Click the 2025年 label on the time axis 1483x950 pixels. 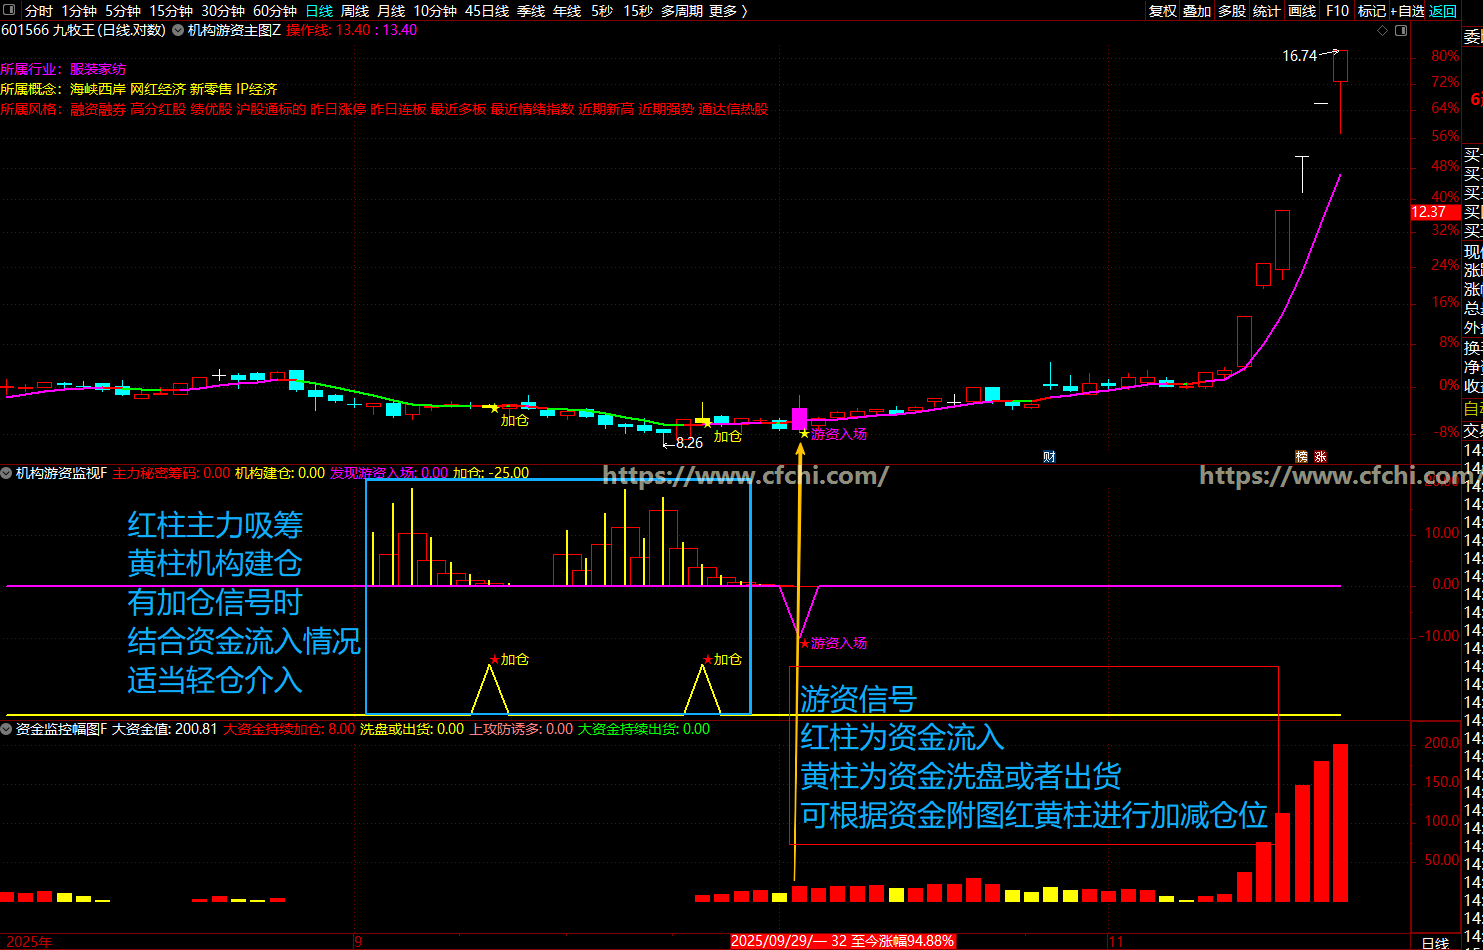coord(28,941)
